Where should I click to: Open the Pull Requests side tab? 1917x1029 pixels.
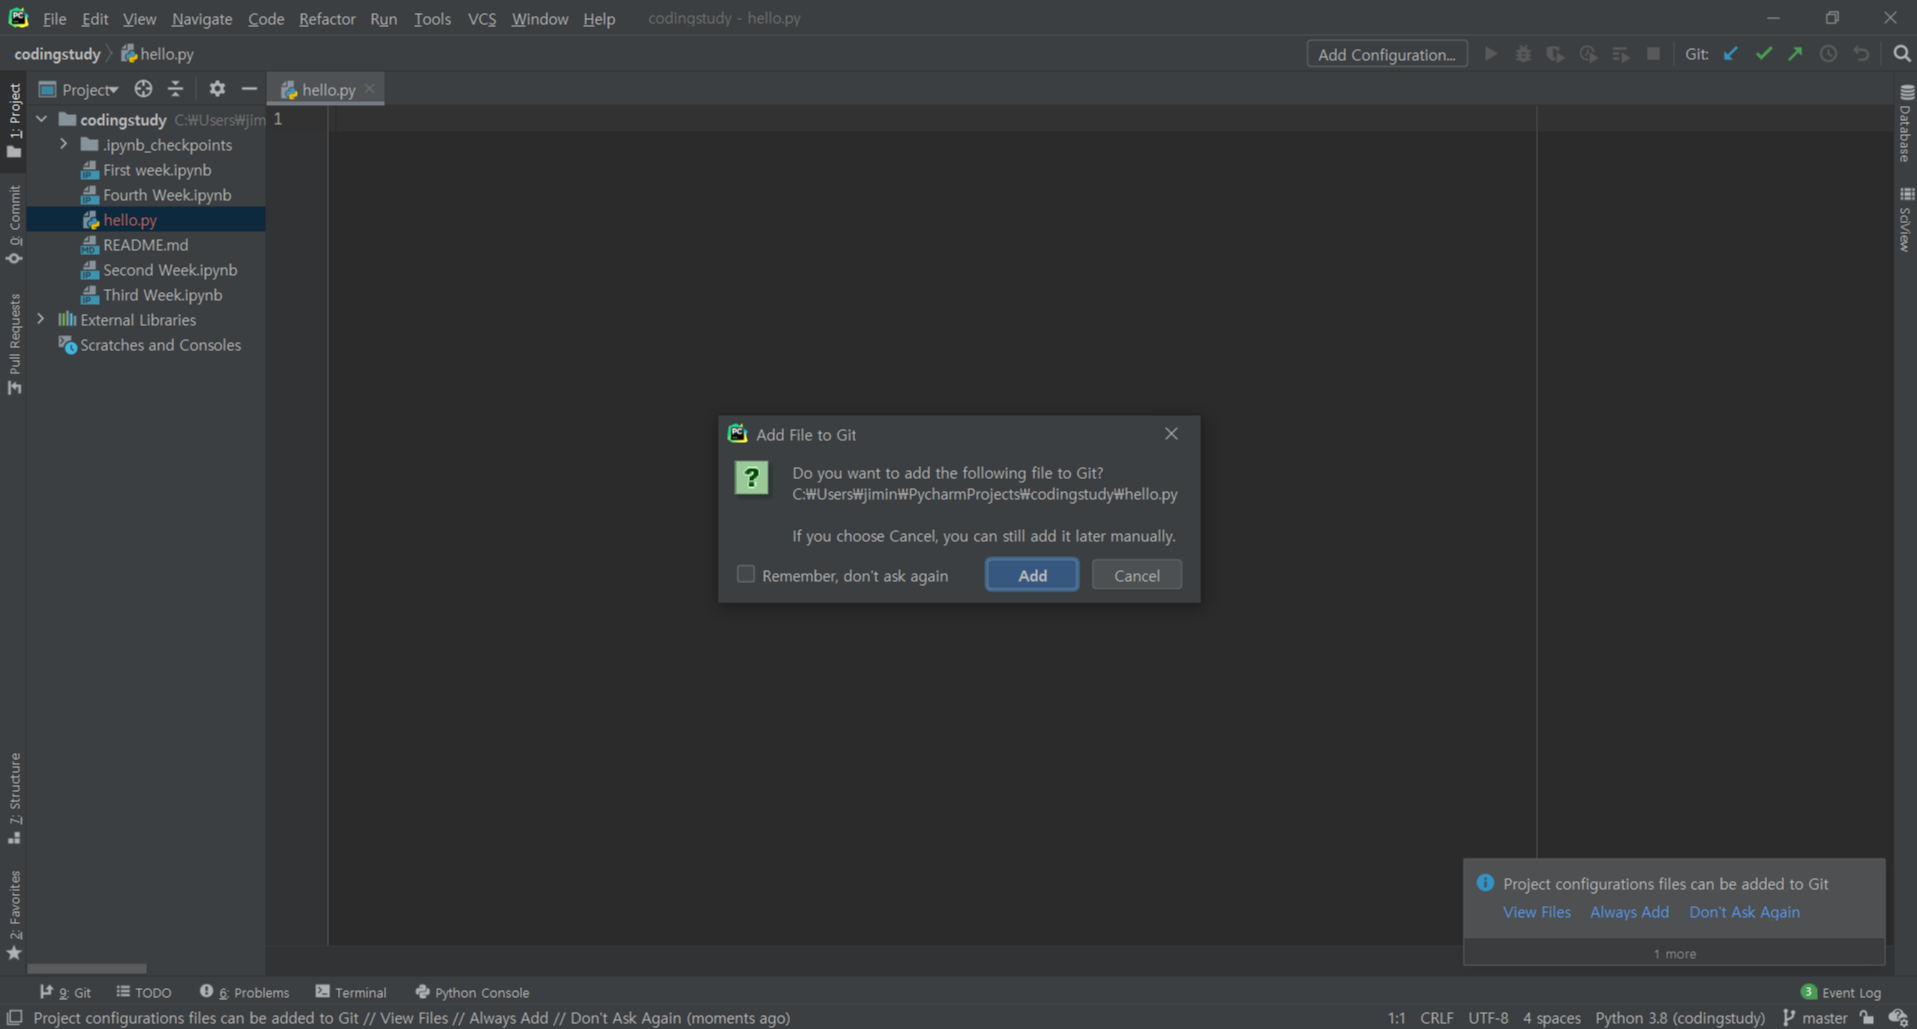14,344
